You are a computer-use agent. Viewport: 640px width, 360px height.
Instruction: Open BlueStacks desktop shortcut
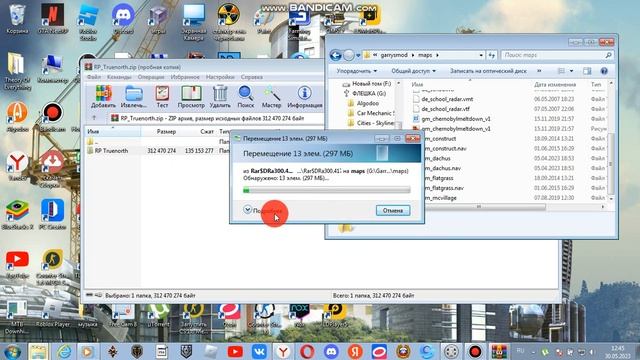[x=17, y=215]
